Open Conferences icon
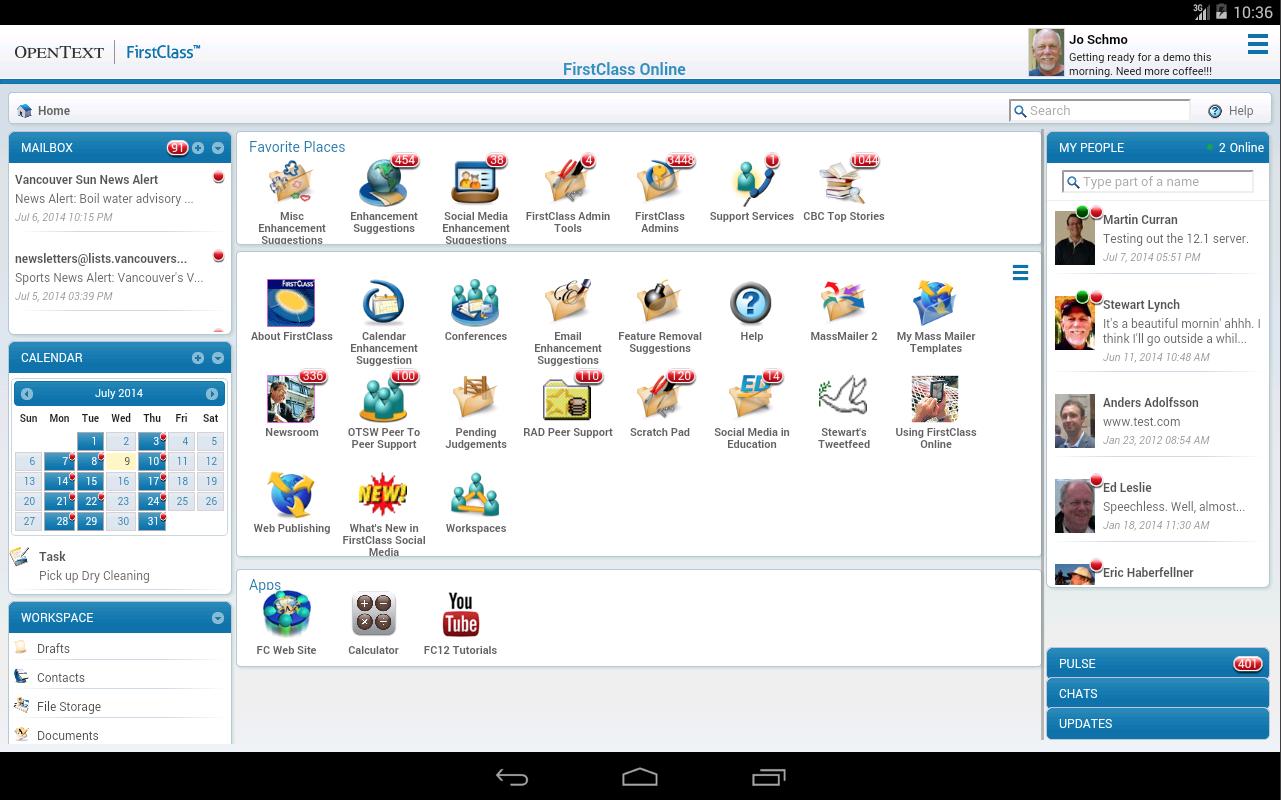The height and width of the screenshot is (800, 1281). pos(476,303)
